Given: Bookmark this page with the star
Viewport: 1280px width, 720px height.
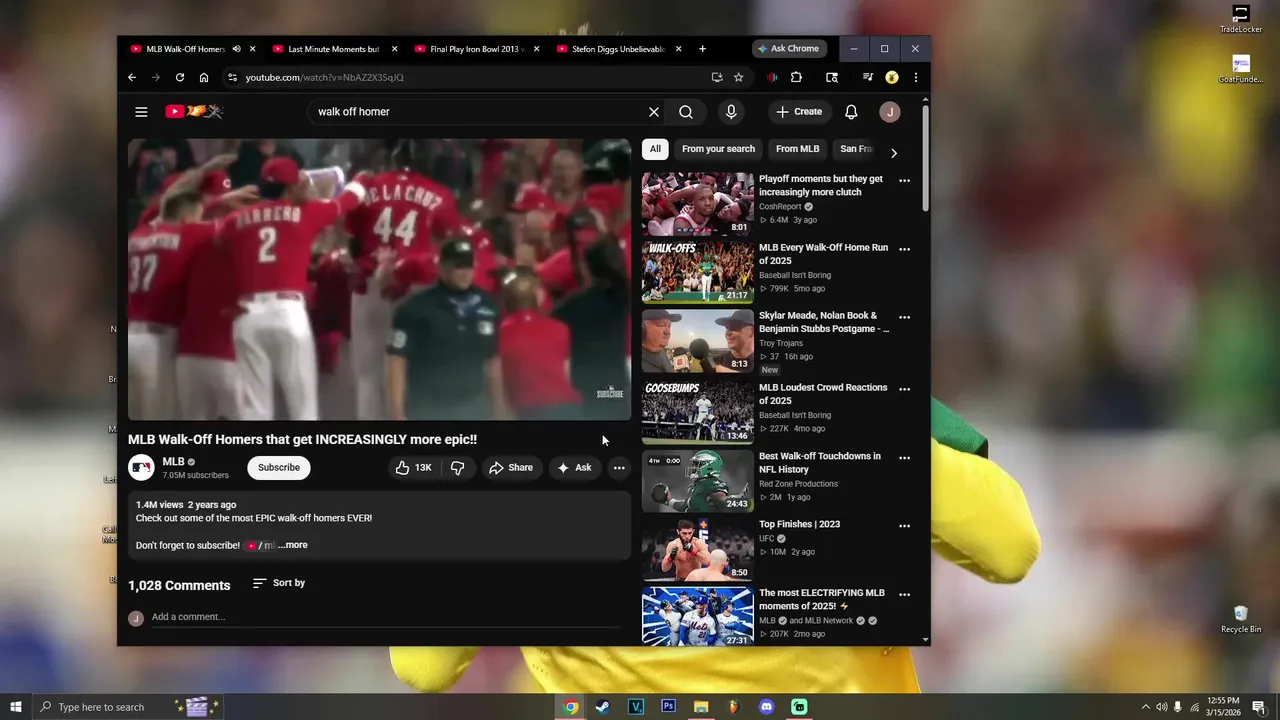Looking at the screenshot, I should click(x=739, y=77).
